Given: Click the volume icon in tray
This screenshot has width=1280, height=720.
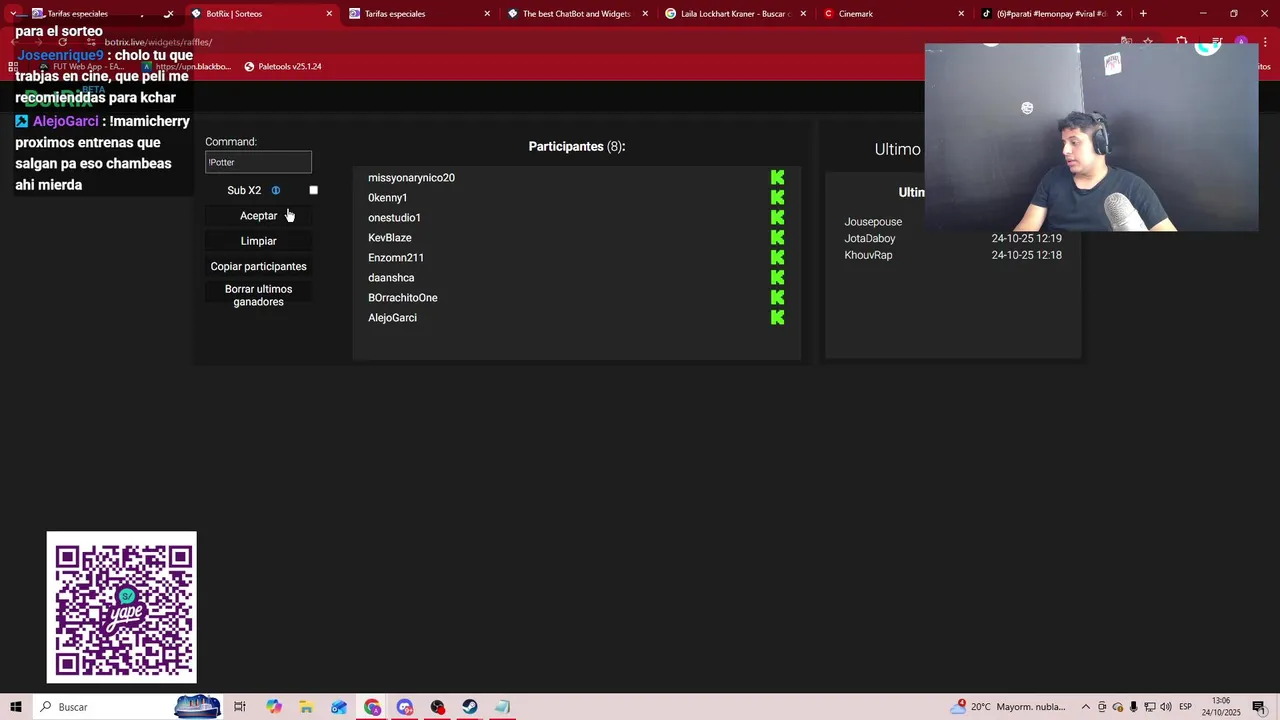Looking at the screenshot, I should (x=1166, y=707).
